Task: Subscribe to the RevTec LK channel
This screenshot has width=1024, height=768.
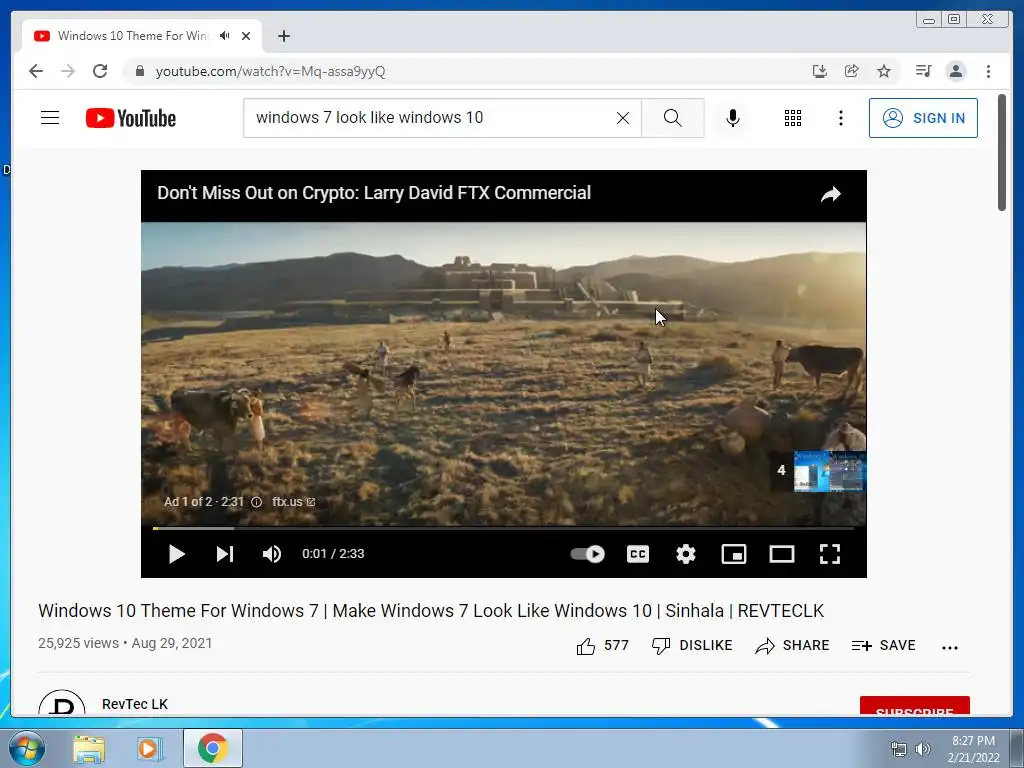Action: point(914,706)
